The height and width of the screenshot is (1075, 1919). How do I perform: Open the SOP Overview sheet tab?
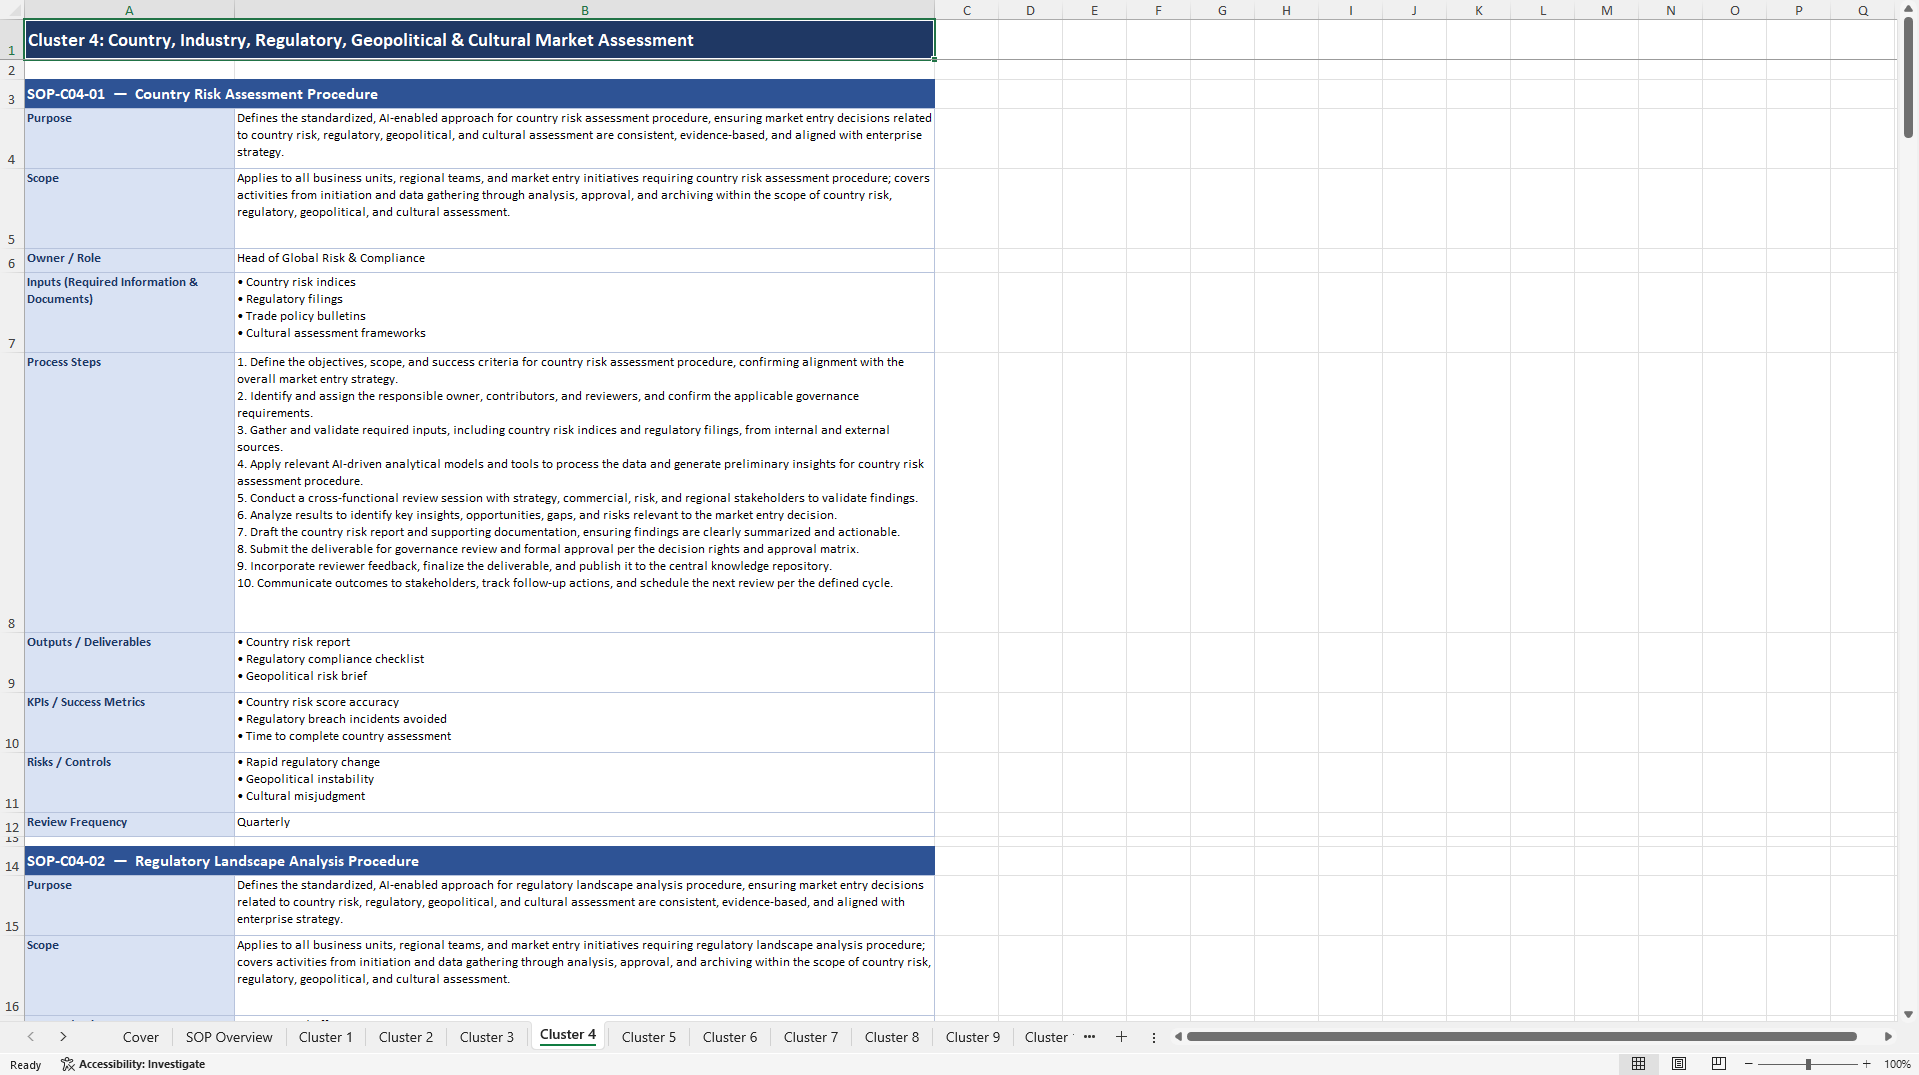point(229,1037)
